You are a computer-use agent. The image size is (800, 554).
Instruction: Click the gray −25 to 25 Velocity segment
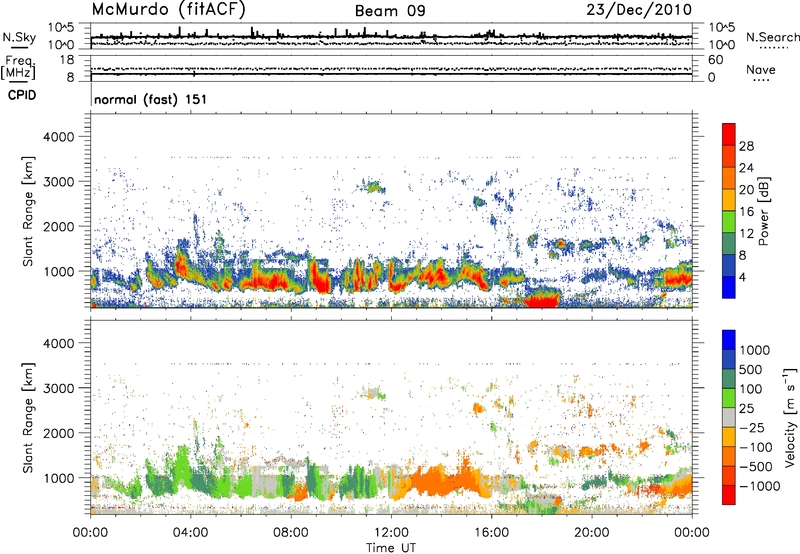[x=729, y=418]
